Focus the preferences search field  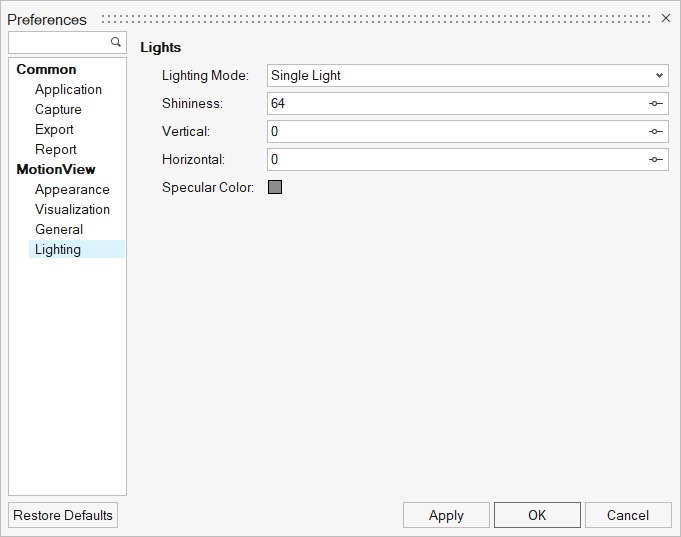(59, 43)
